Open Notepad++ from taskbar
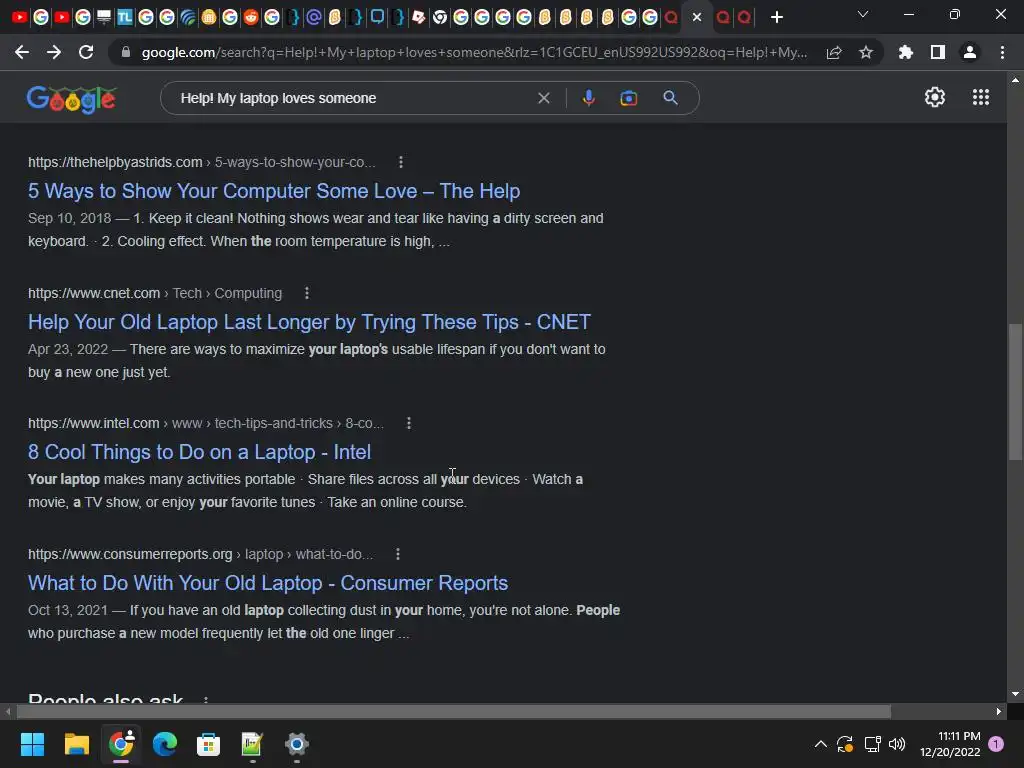The image size is (1024, 768). 252,744
